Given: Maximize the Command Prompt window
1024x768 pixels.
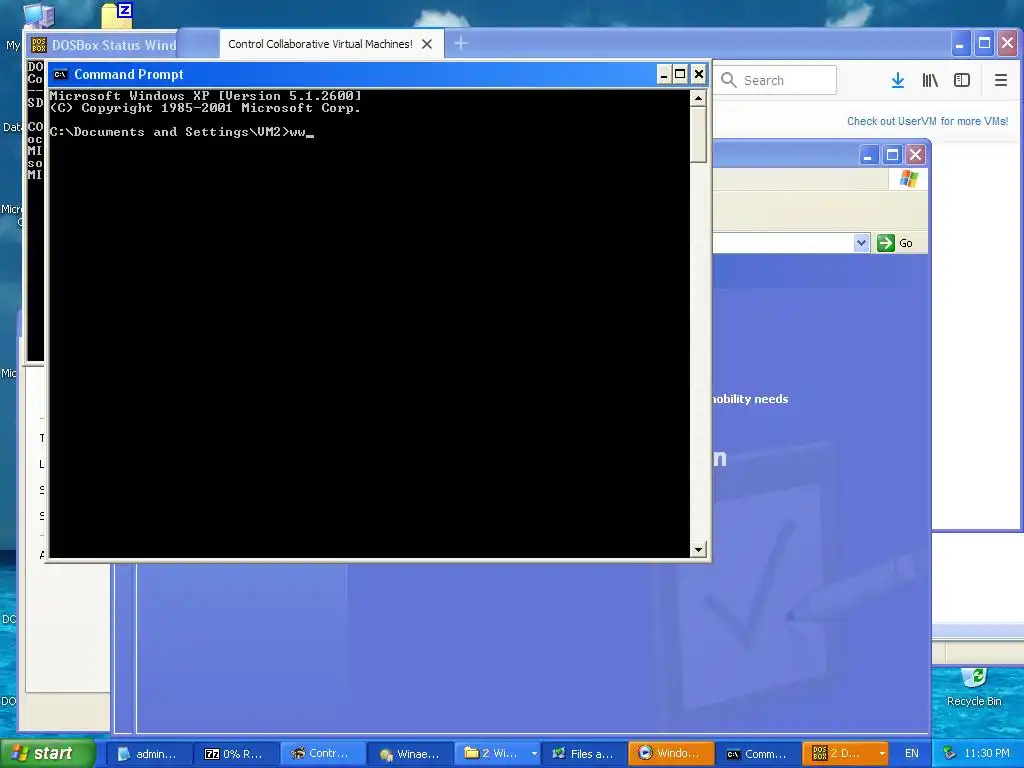Looking at the screenshot, I should click(680, 74).
